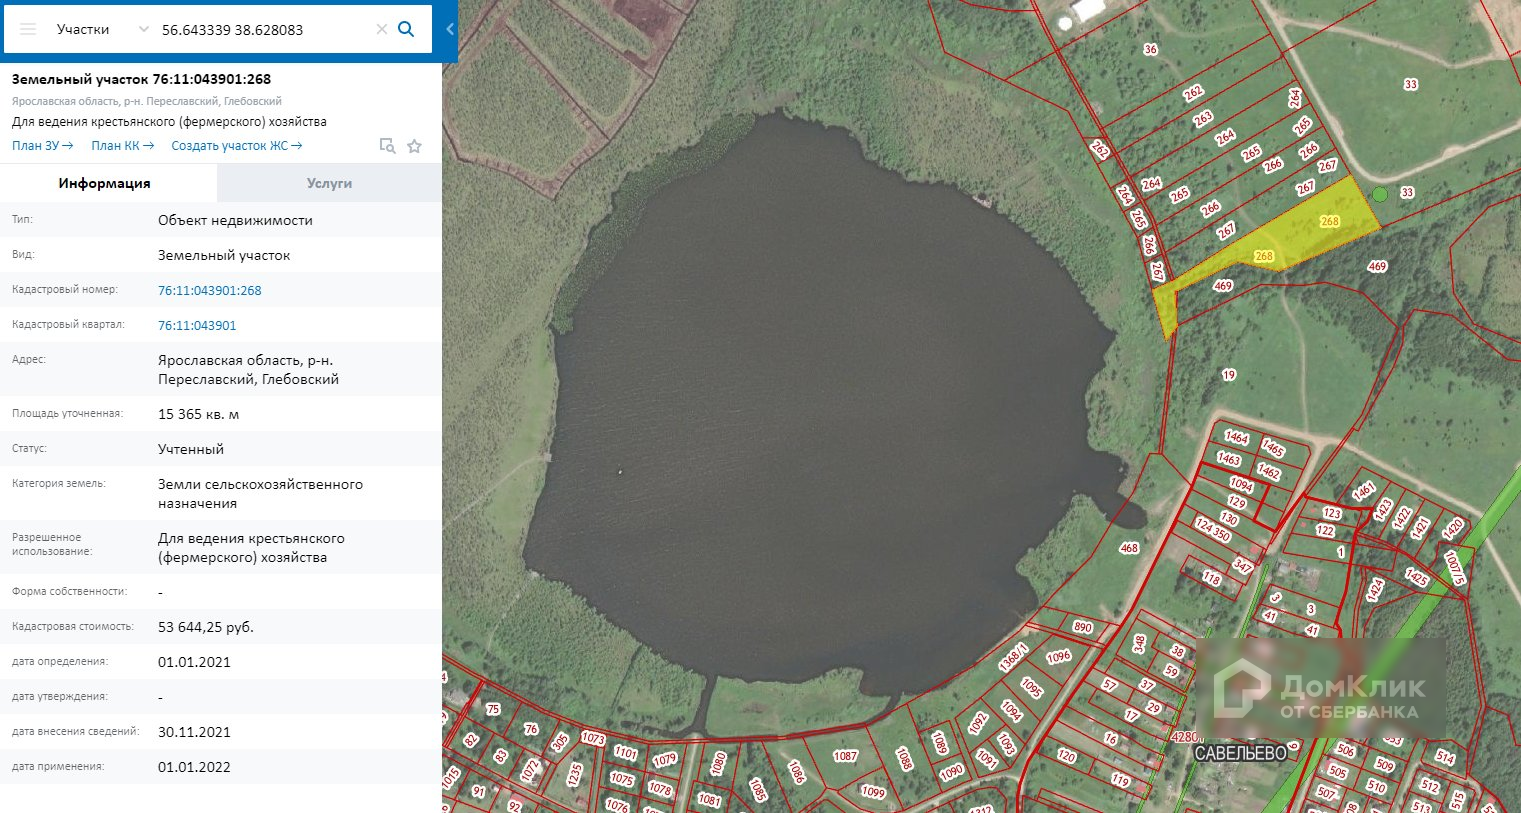Click the Земельный участок 76:11:043901:268 title
The height and width of the screenshot is (813, 1521).
point(141,79)
